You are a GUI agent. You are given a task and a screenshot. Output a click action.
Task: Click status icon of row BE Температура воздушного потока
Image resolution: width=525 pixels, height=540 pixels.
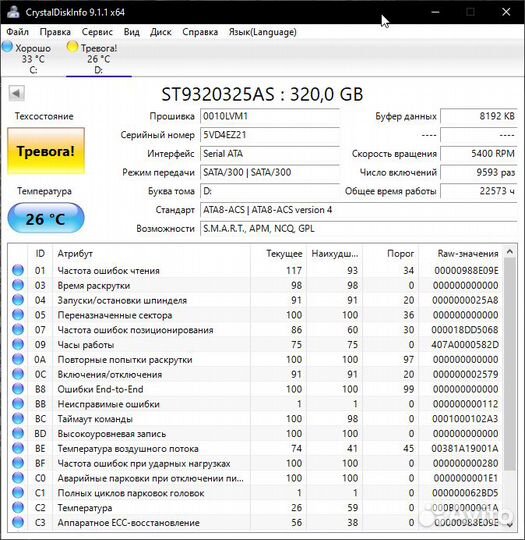pyautogui.click(x=18, y=448)
